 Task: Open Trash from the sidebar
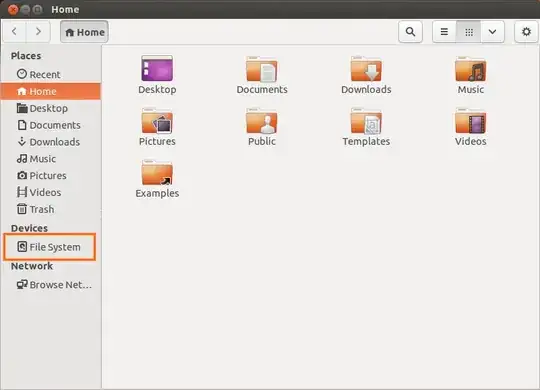click(35, 209)
